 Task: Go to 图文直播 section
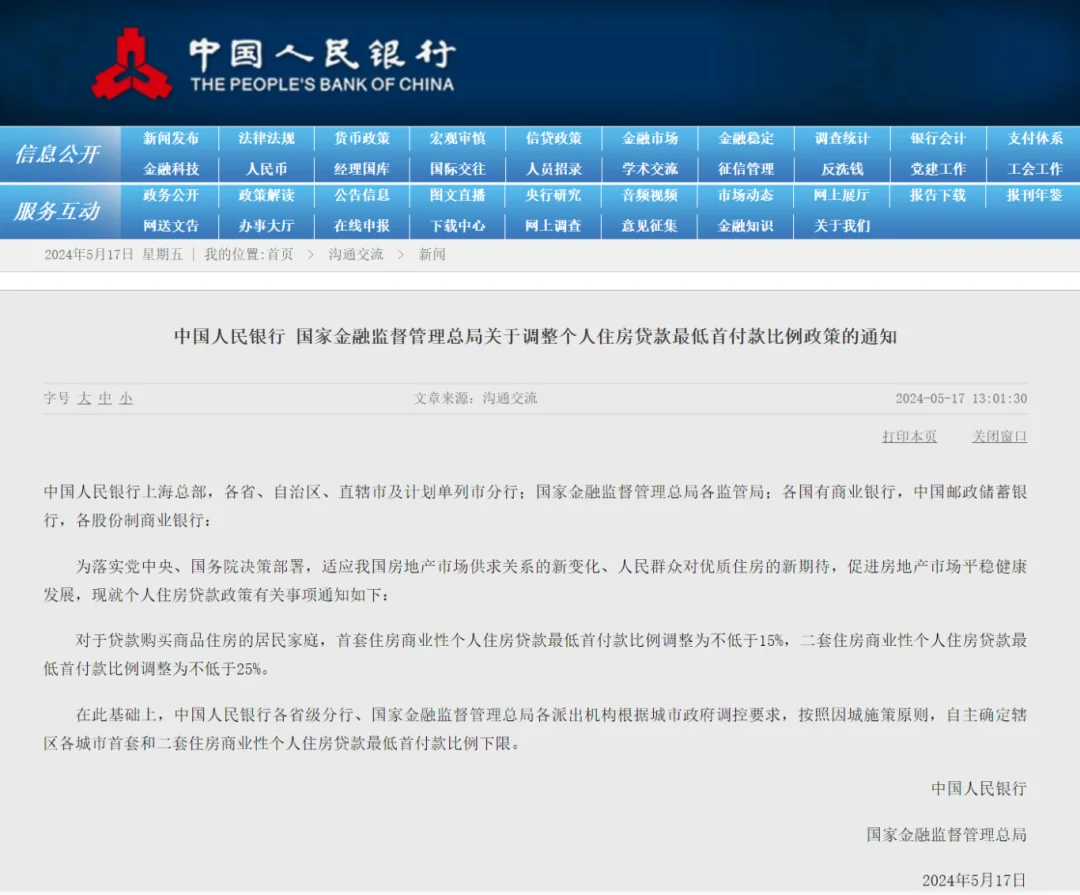(x=458, y=196)
